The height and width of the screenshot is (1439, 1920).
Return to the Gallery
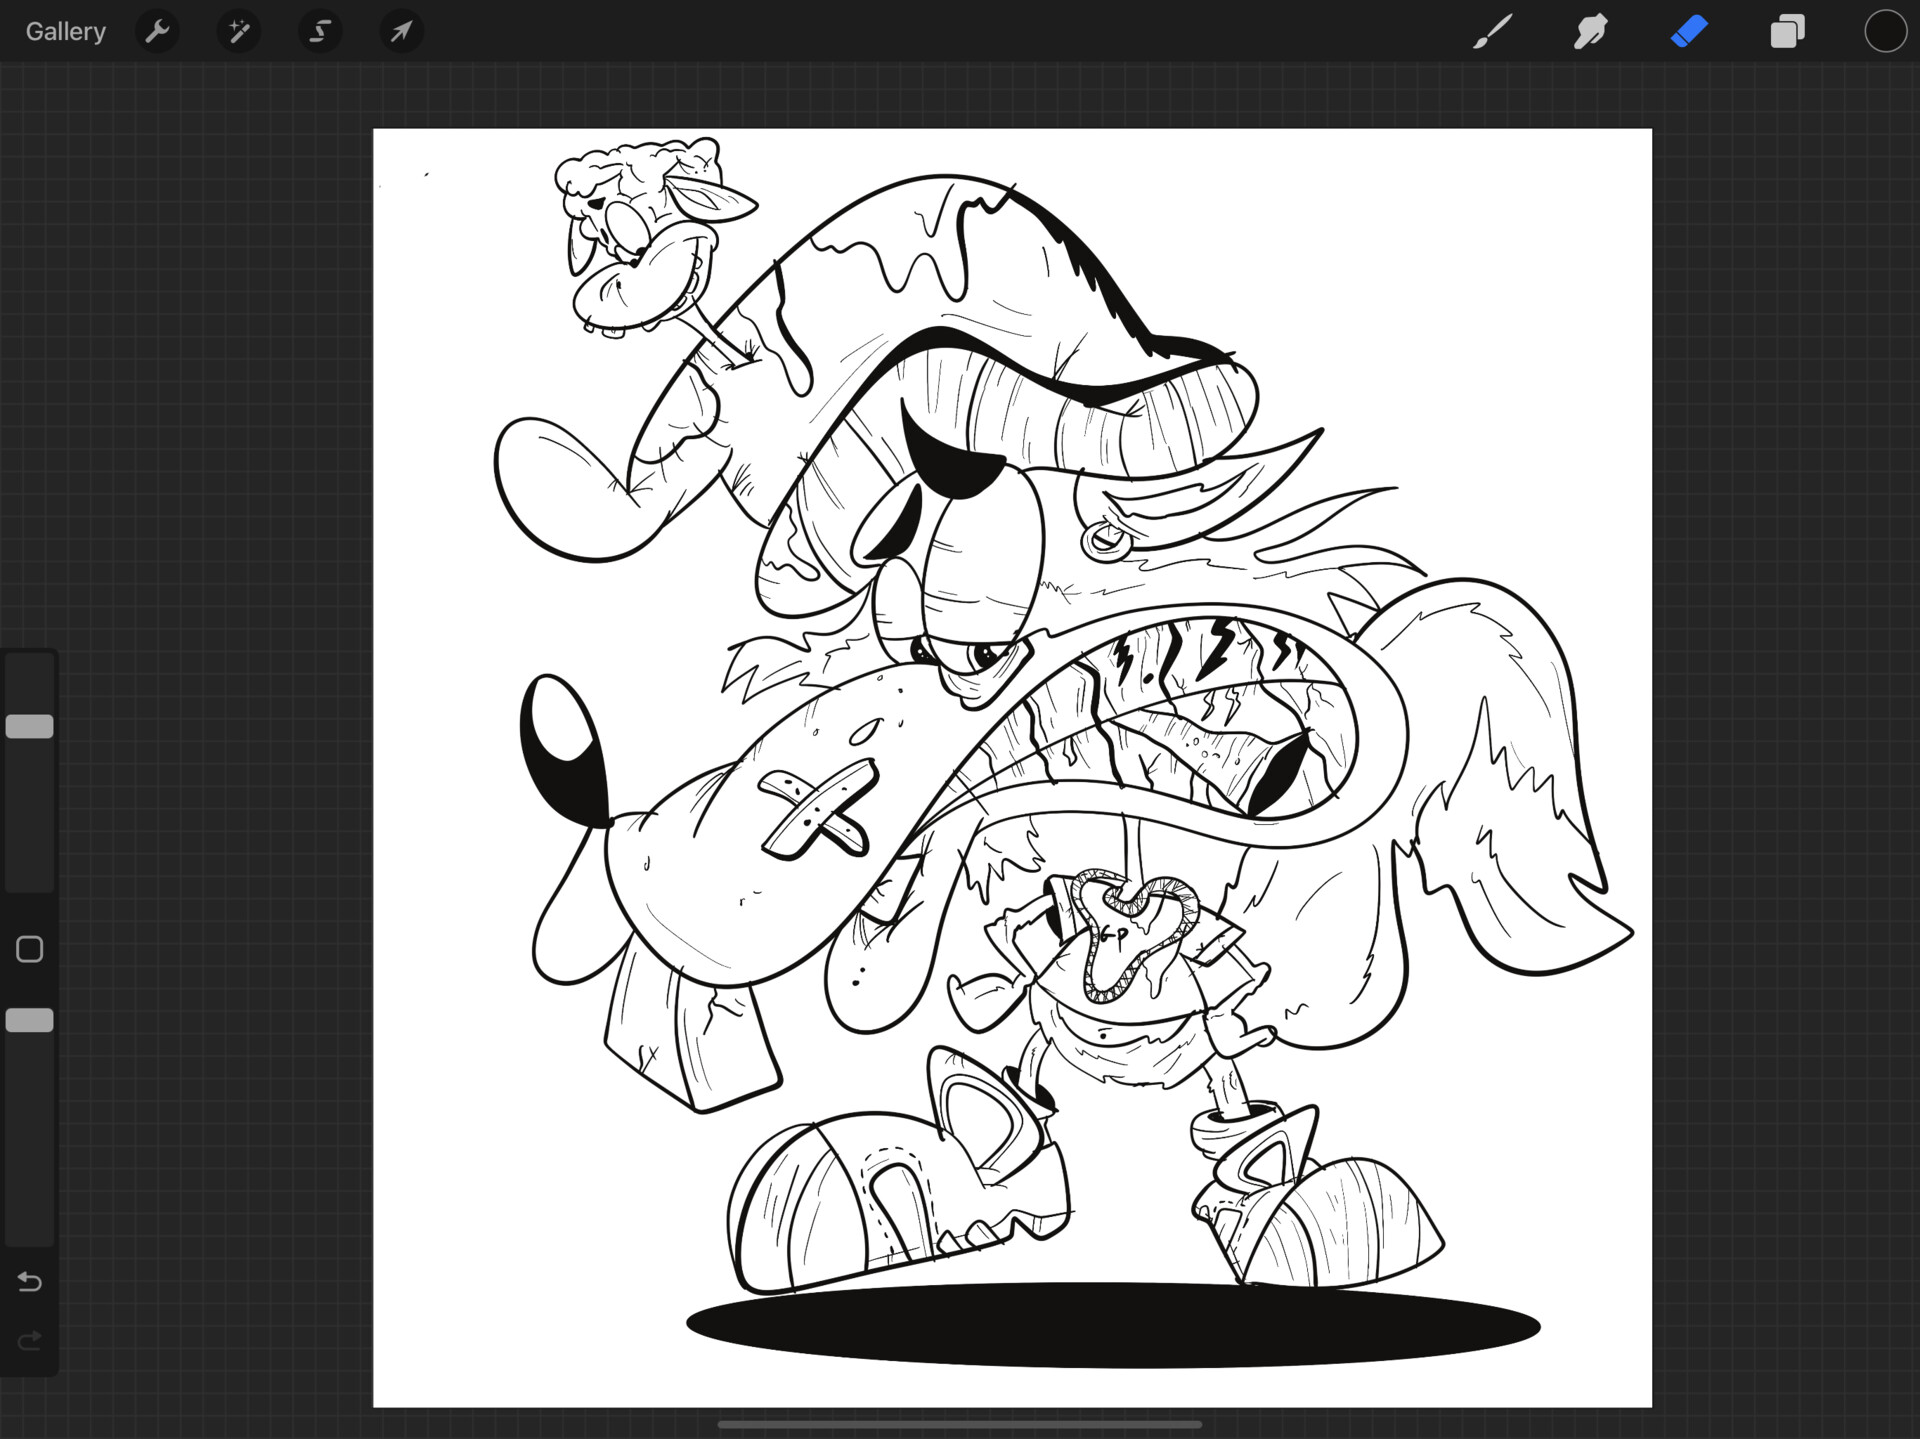pos(65,32)
